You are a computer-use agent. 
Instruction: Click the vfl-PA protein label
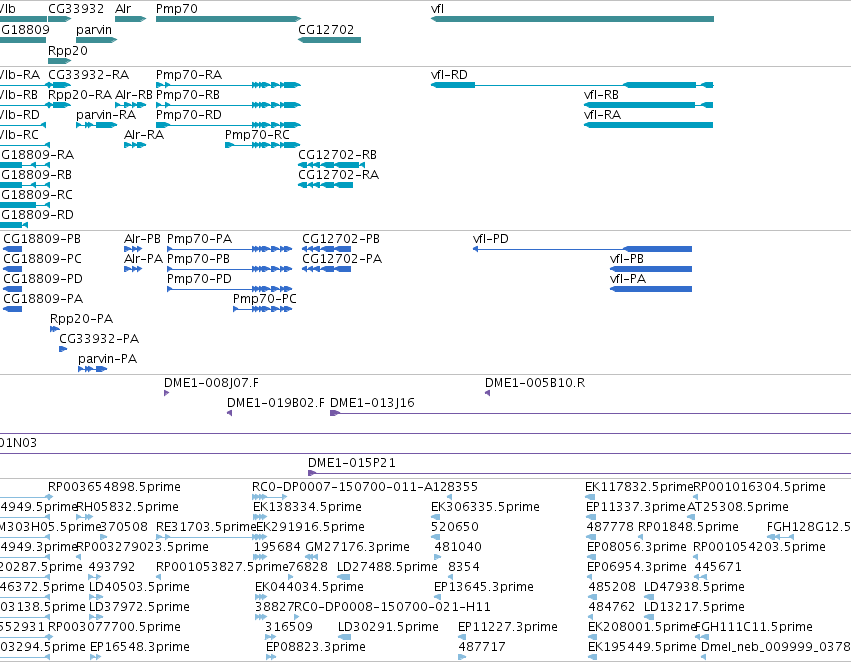click(628, 279)
